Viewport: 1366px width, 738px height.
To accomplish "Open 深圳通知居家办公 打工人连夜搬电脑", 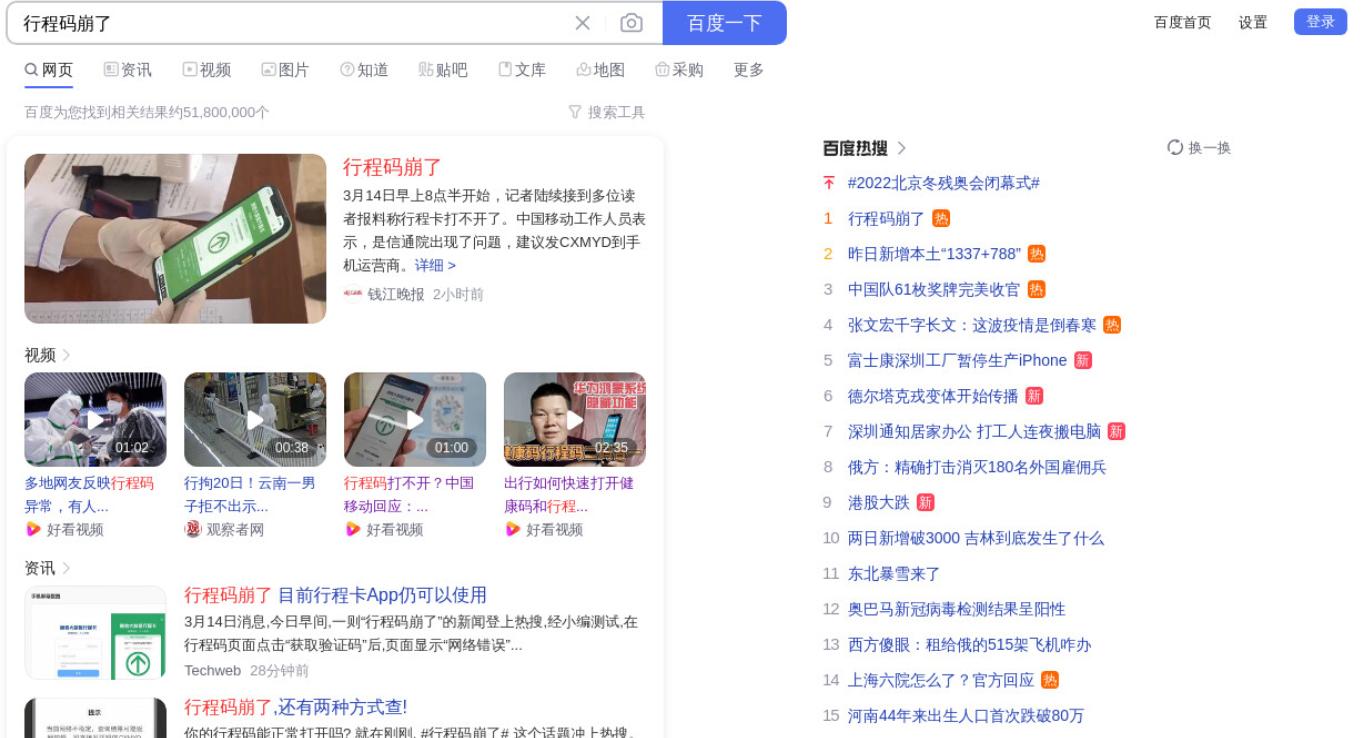I will click(974, 431).
